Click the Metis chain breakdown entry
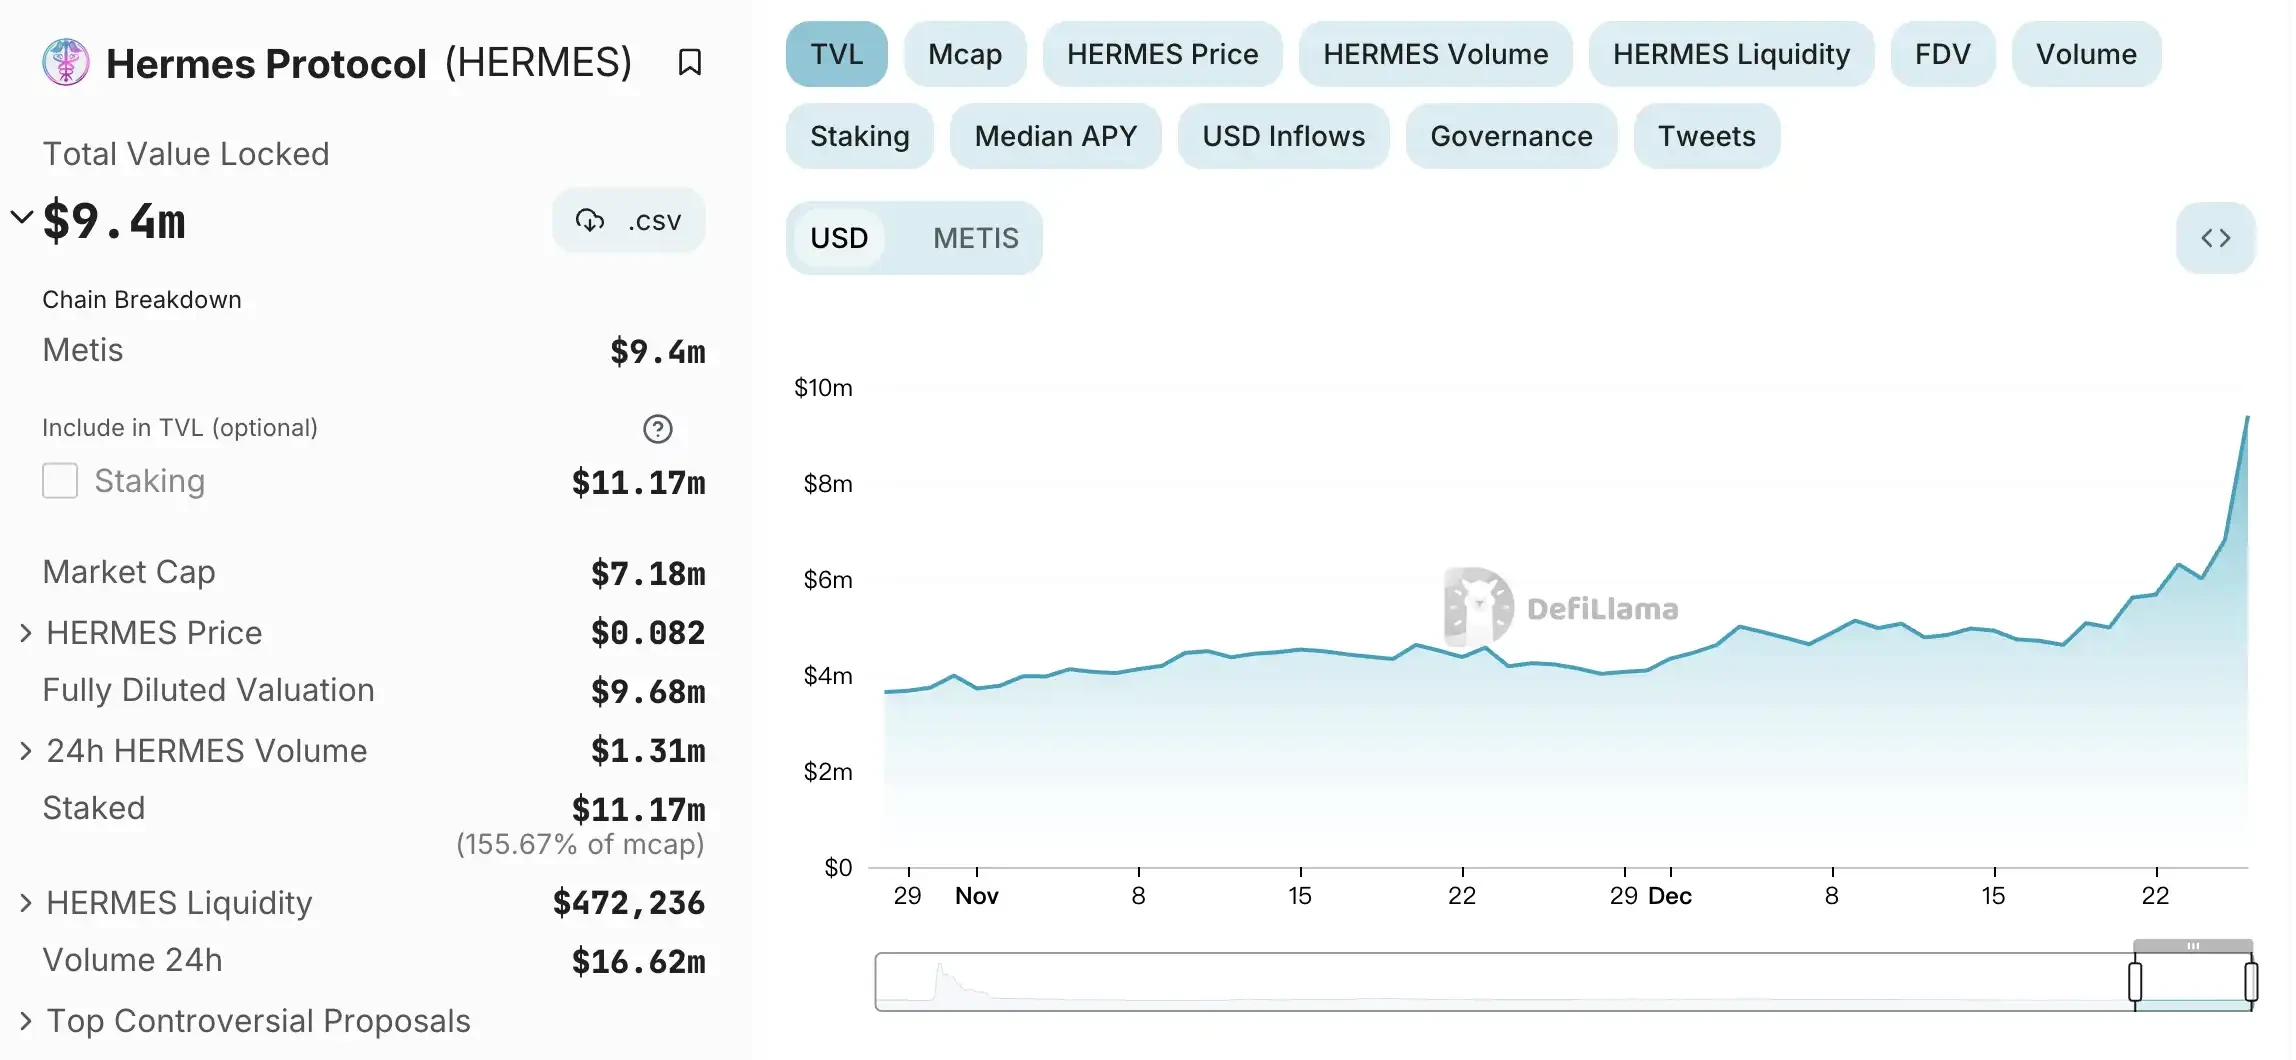The image size is (2296, 1060). 82,350
